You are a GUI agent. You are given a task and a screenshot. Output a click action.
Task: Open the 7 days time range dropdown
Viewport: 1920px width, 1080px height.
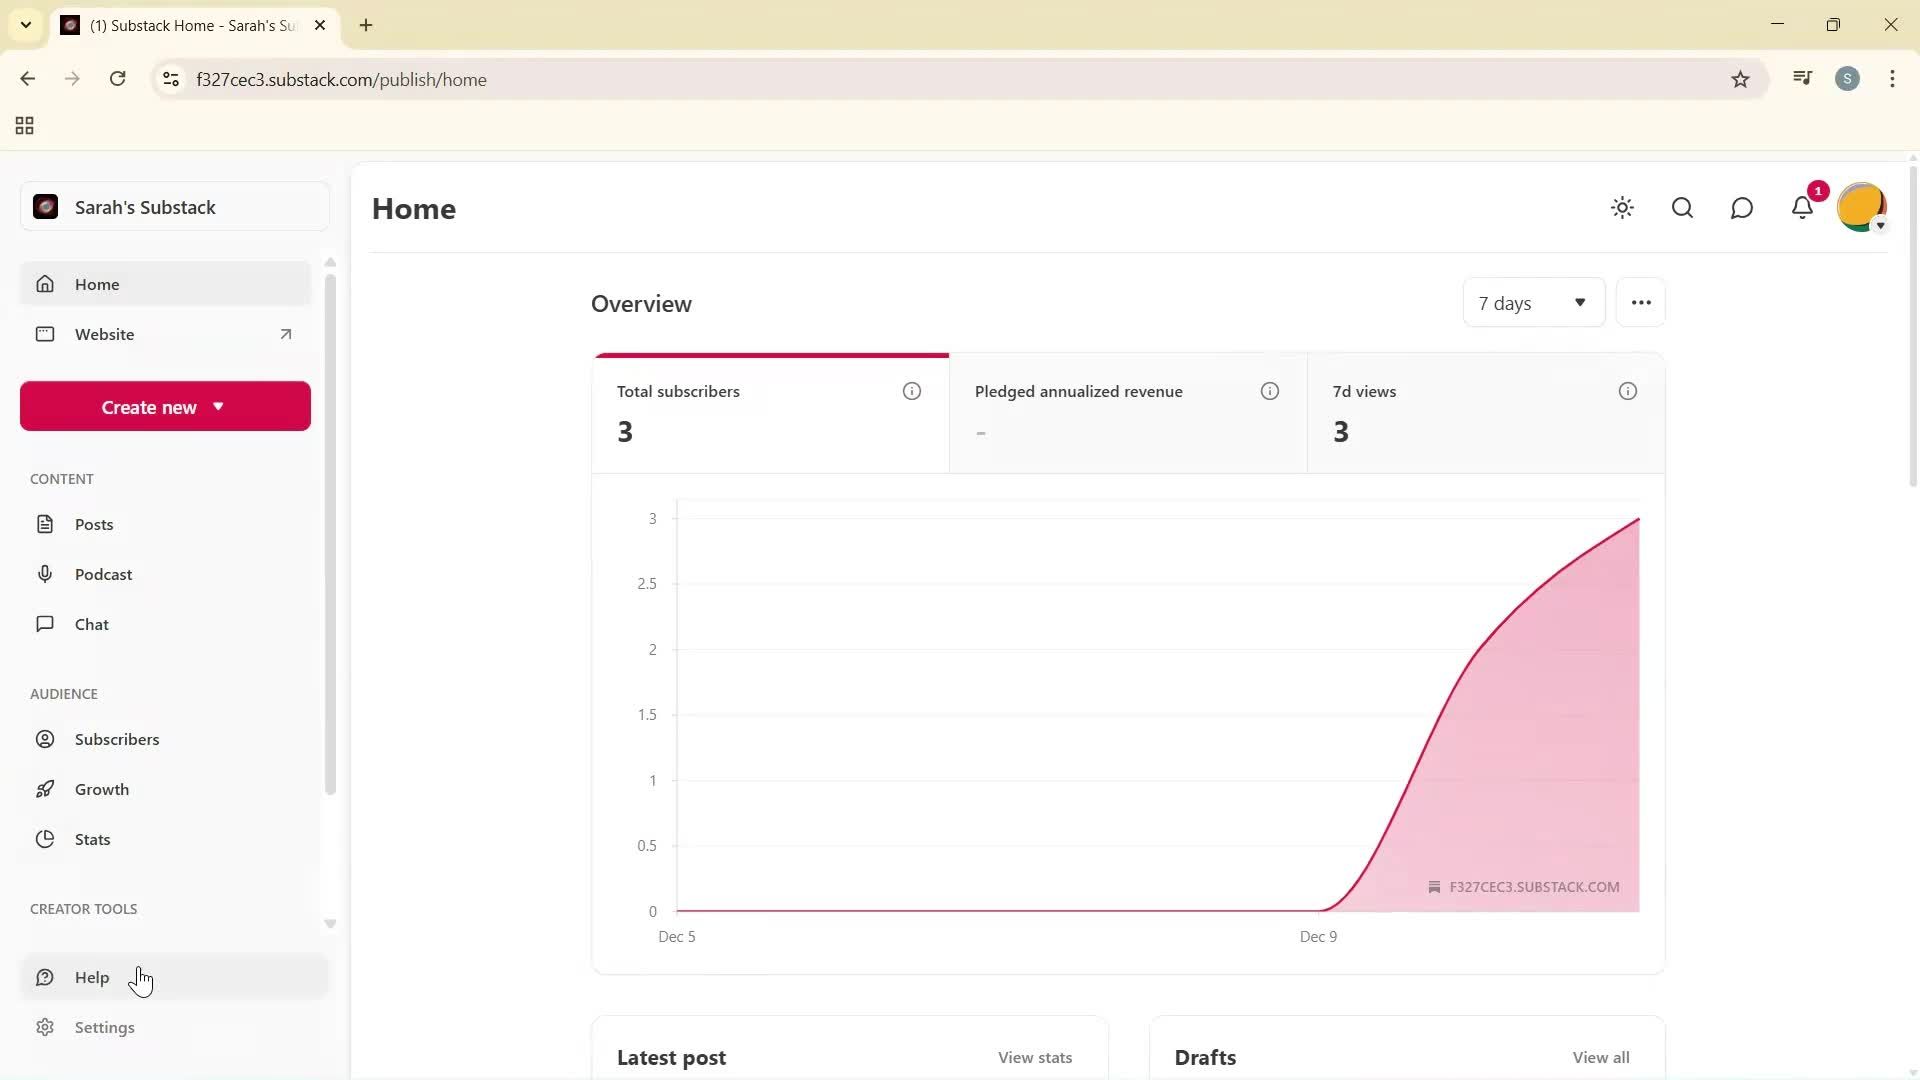coord(1533,302)
